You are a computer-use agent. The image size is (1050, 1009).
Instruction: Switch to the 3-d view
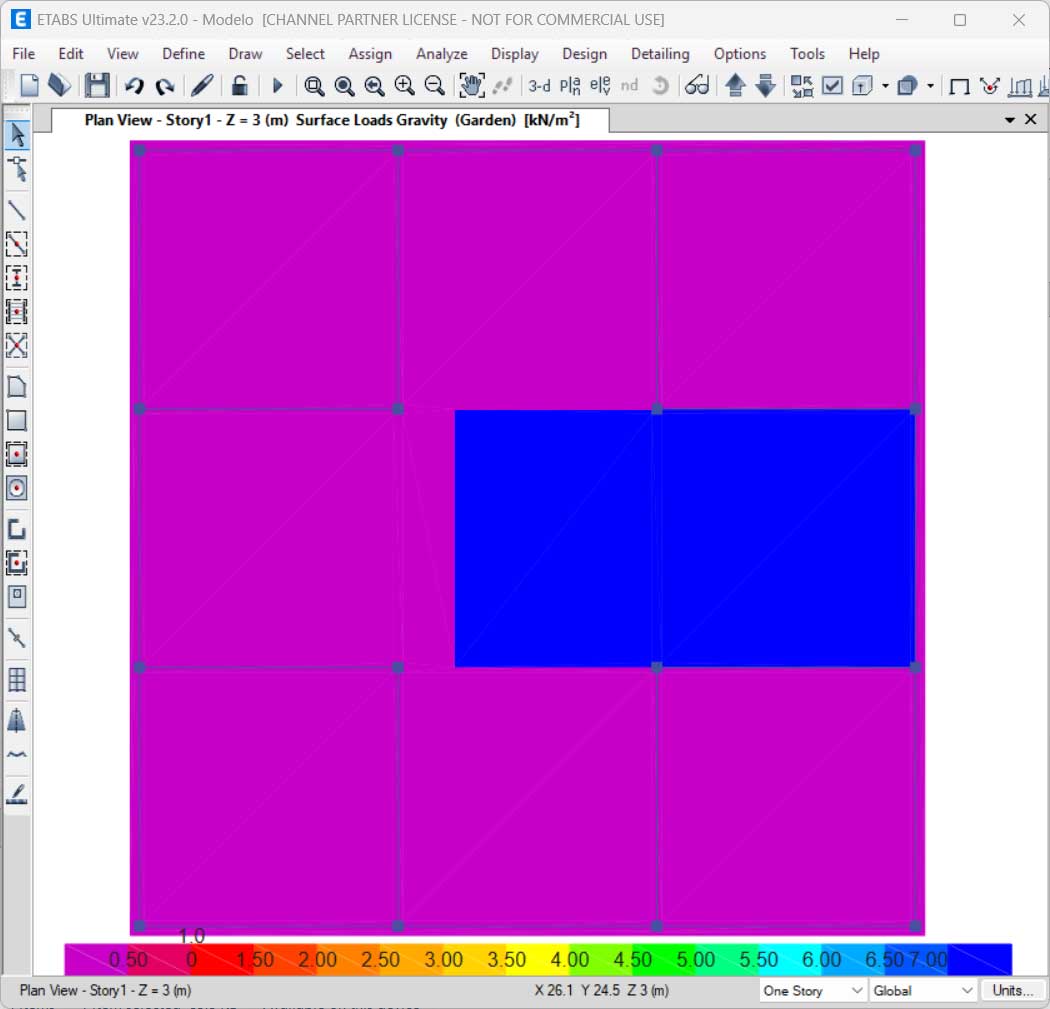pyautogui.click(x=539, y=86)
